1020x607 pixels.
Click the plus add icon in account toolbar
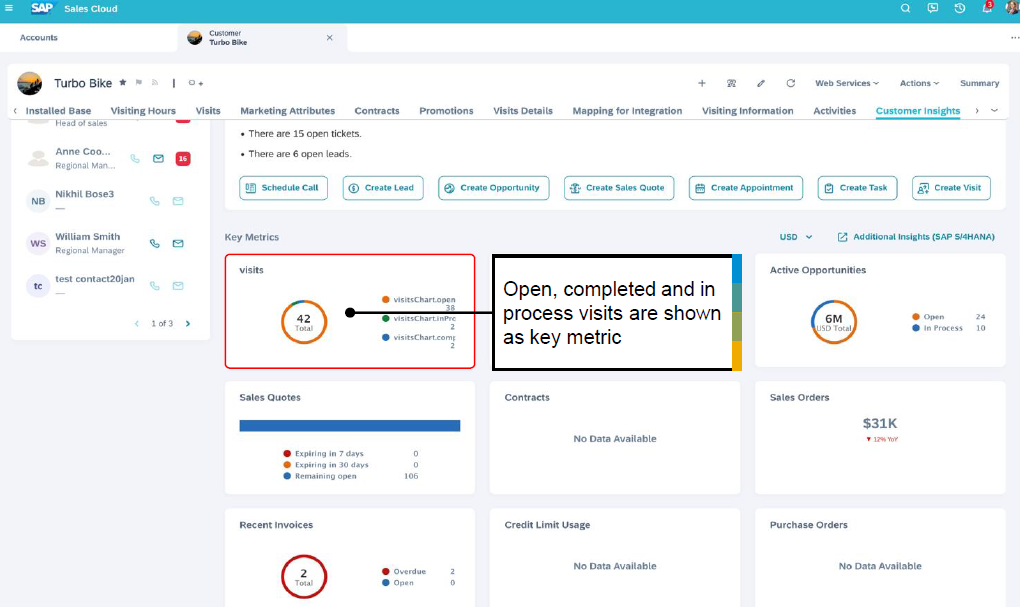702,83
